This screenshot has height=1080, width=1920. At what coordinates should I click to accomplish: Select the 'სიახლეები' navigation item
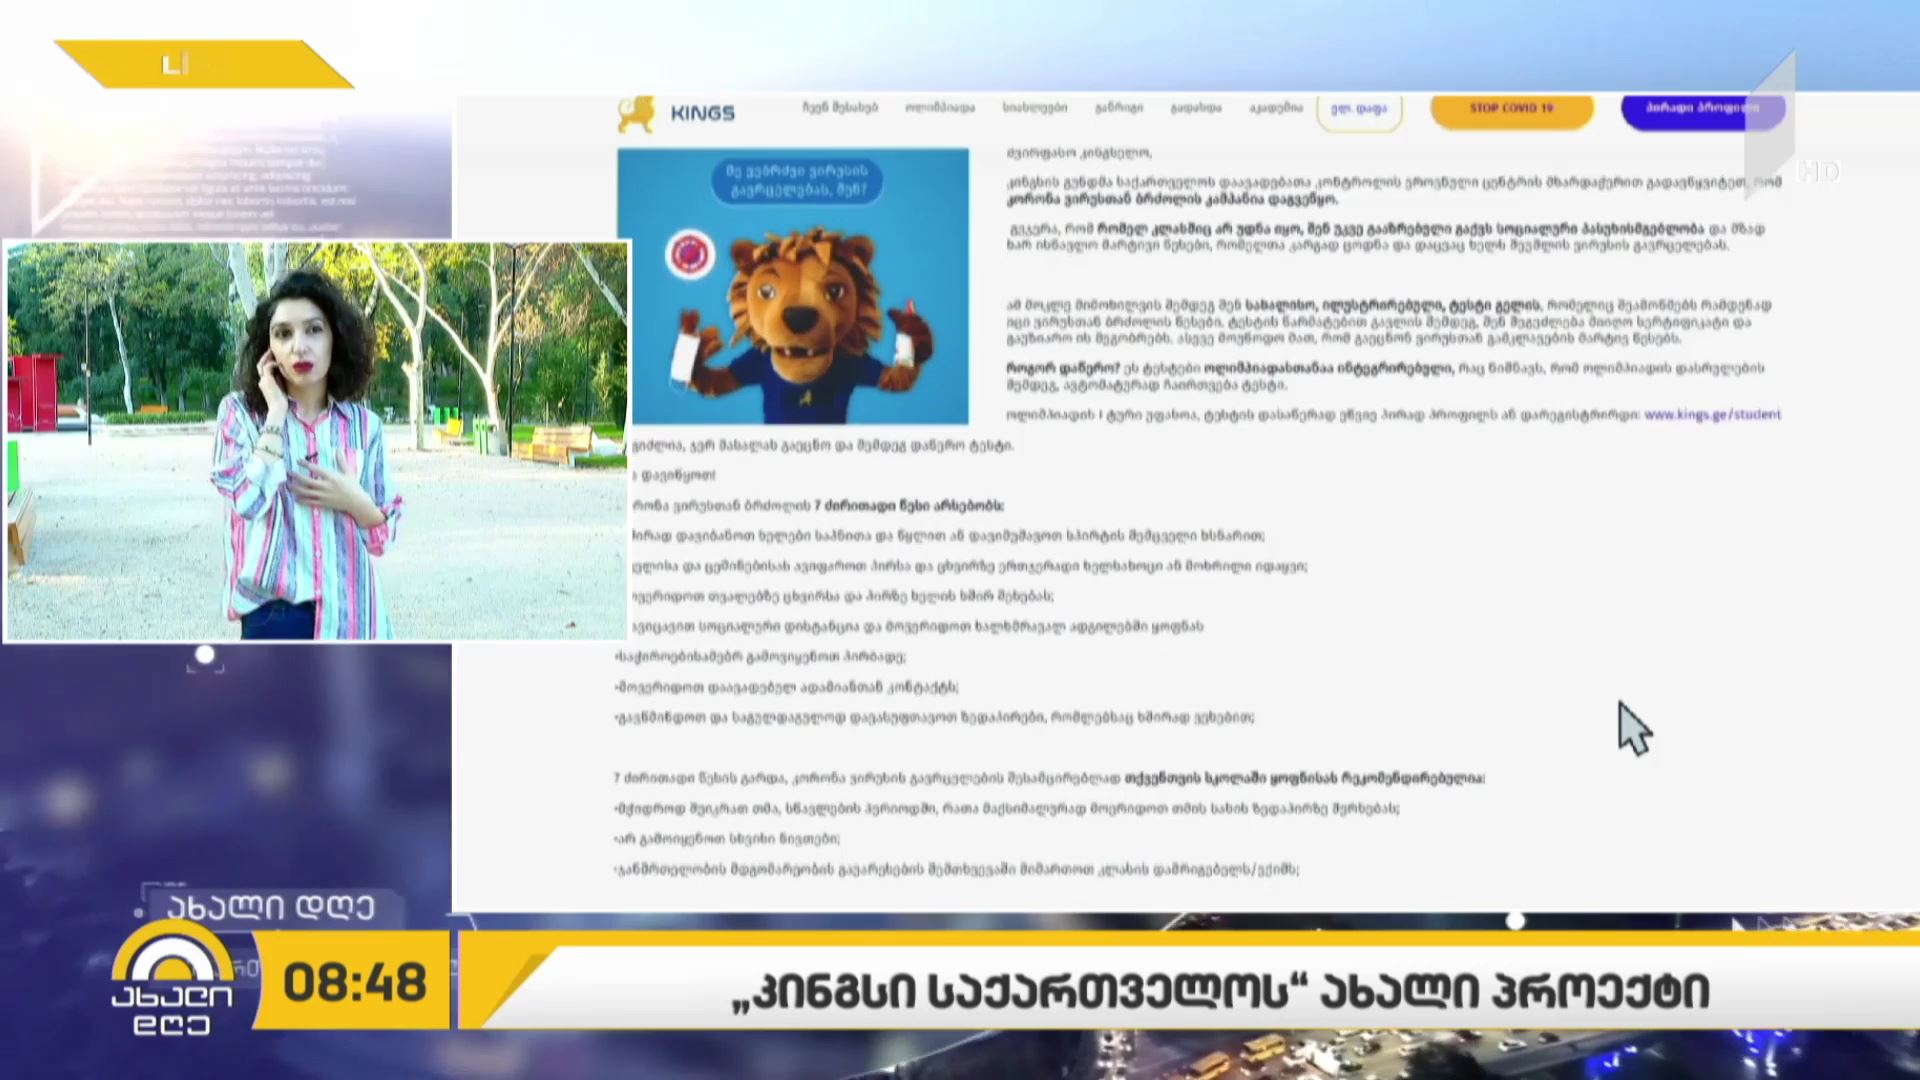(x=1035, y=107)
